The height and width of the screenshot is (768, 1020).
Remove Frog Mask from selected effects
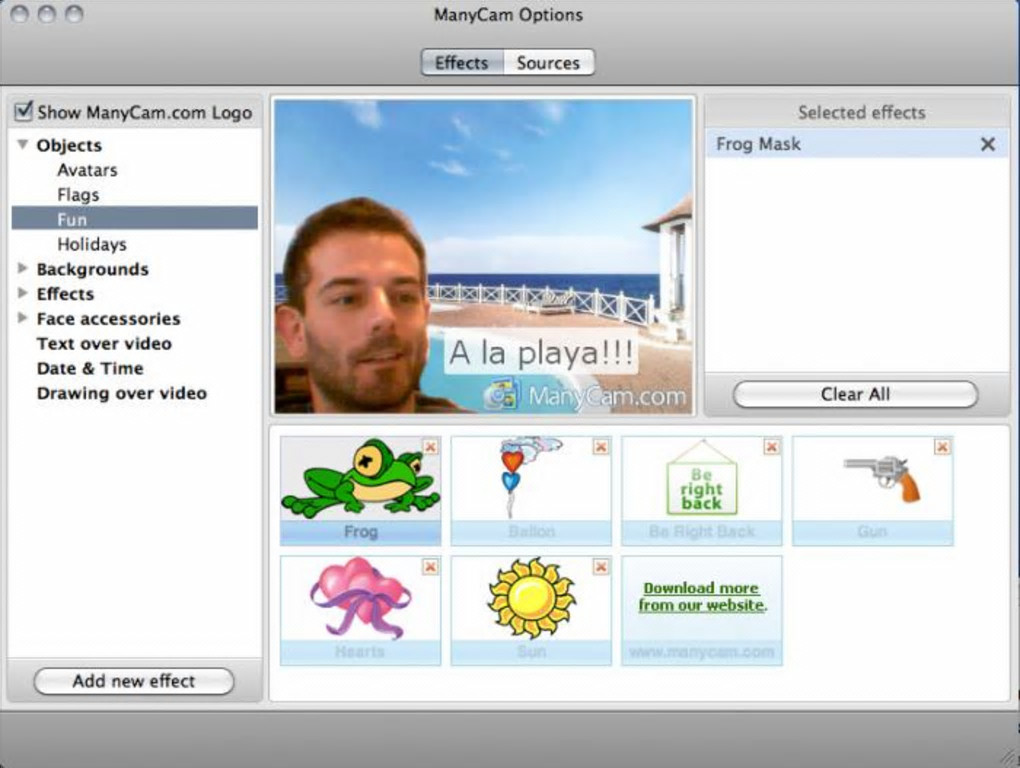click(987, 144)
